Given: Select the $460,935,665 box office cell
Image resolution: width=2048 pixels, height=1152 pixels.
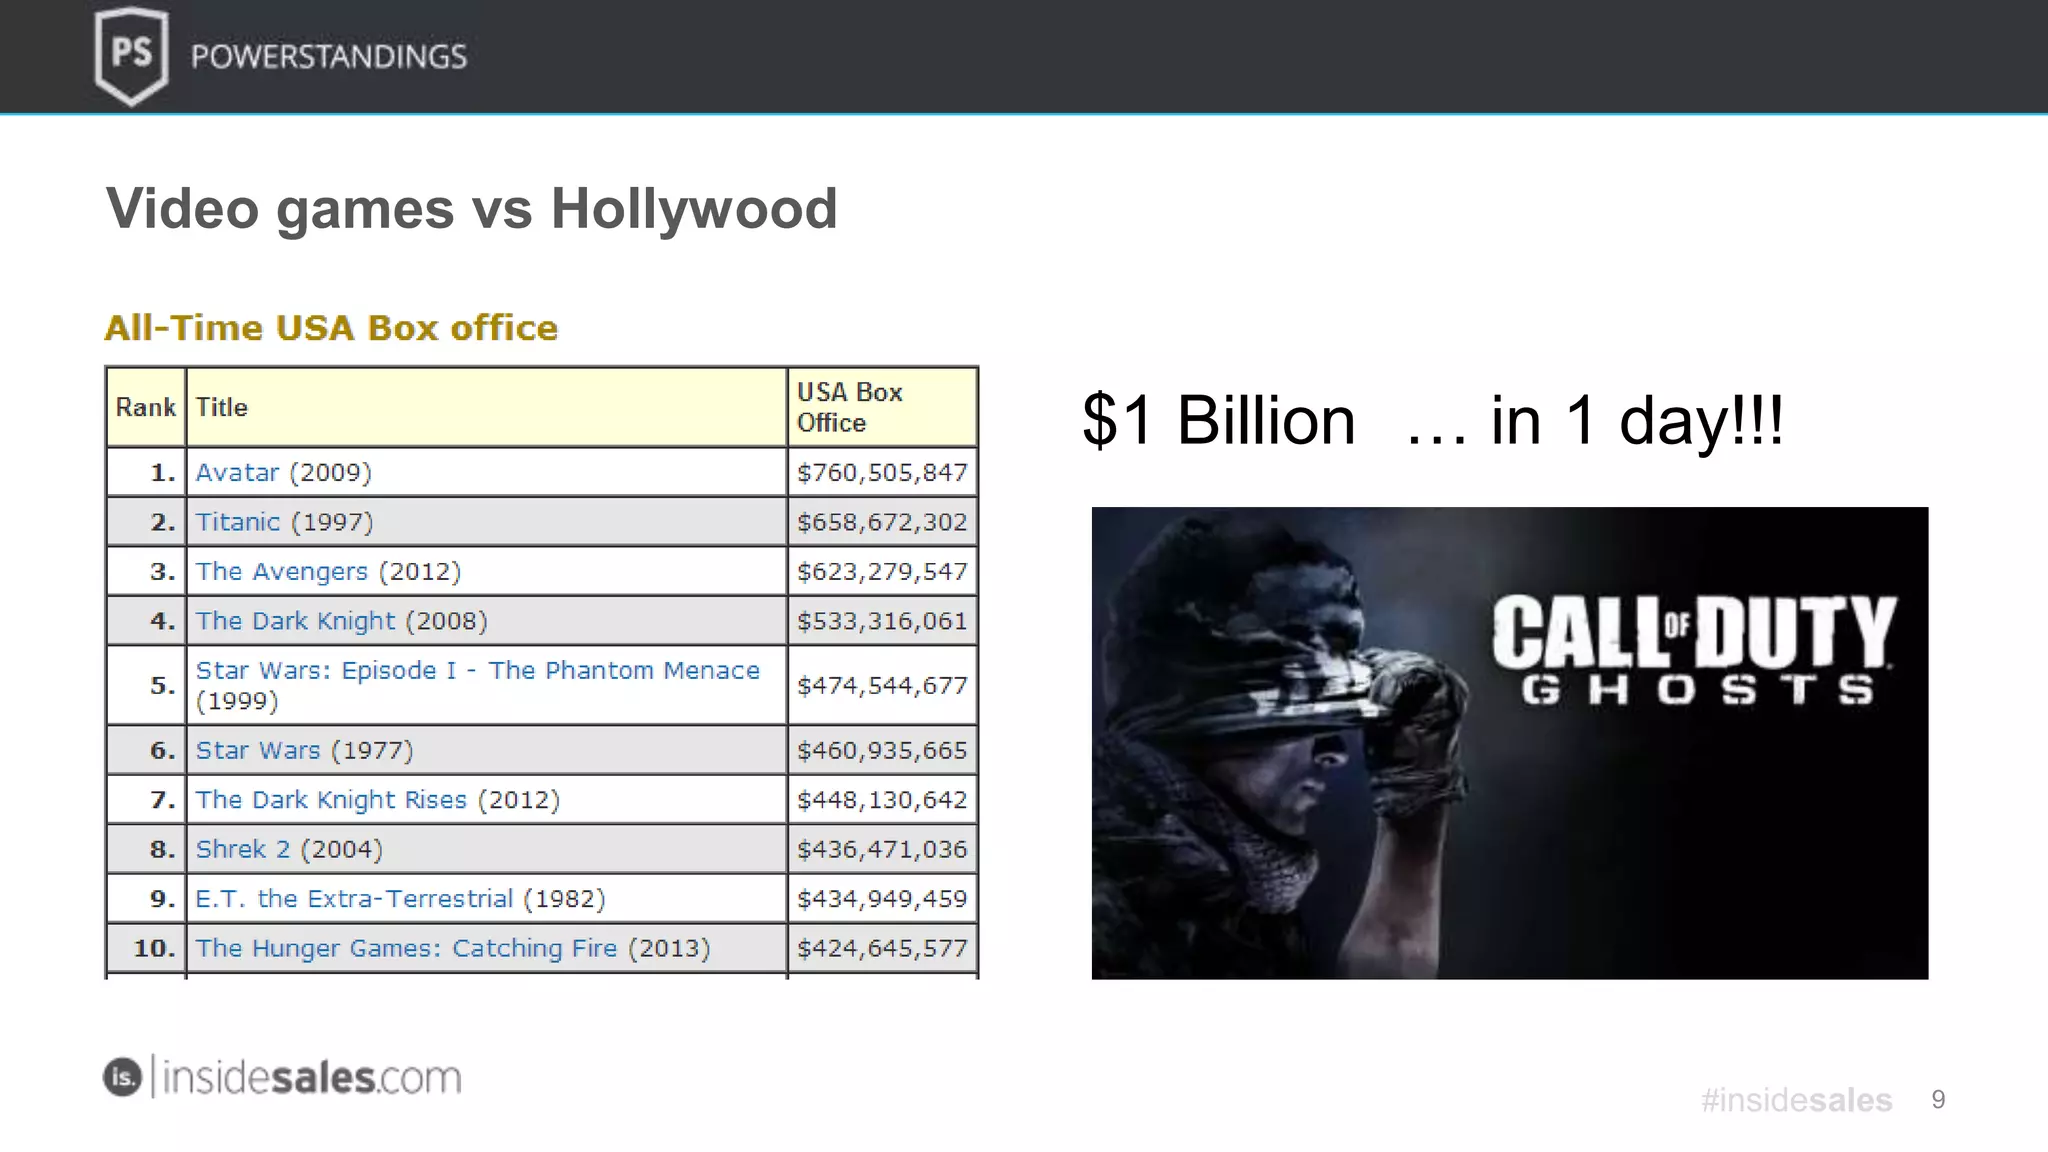Looking at the screenshot, I should coord(882,750).
